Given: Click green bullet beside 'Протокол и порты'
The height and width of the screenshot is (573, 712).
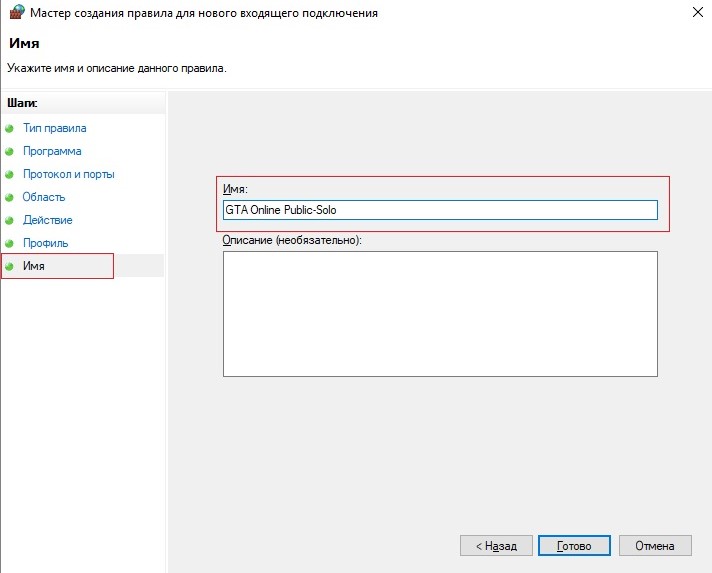Looking at the screenshot, I should pyautogui.click(x=10, y=175).
